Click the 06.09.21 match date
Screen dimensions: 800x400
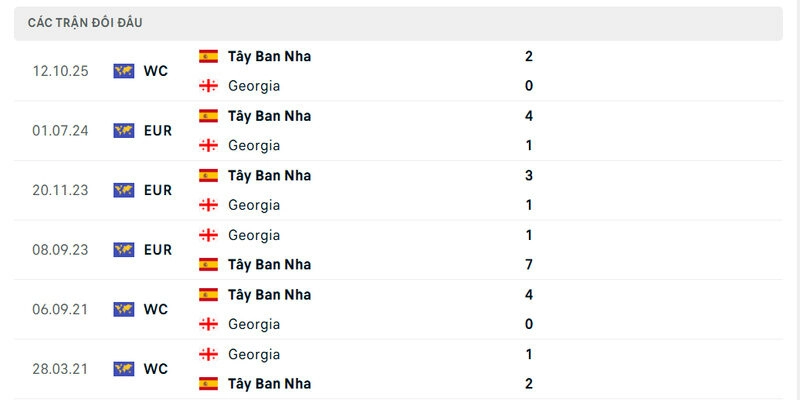[60, 309]
